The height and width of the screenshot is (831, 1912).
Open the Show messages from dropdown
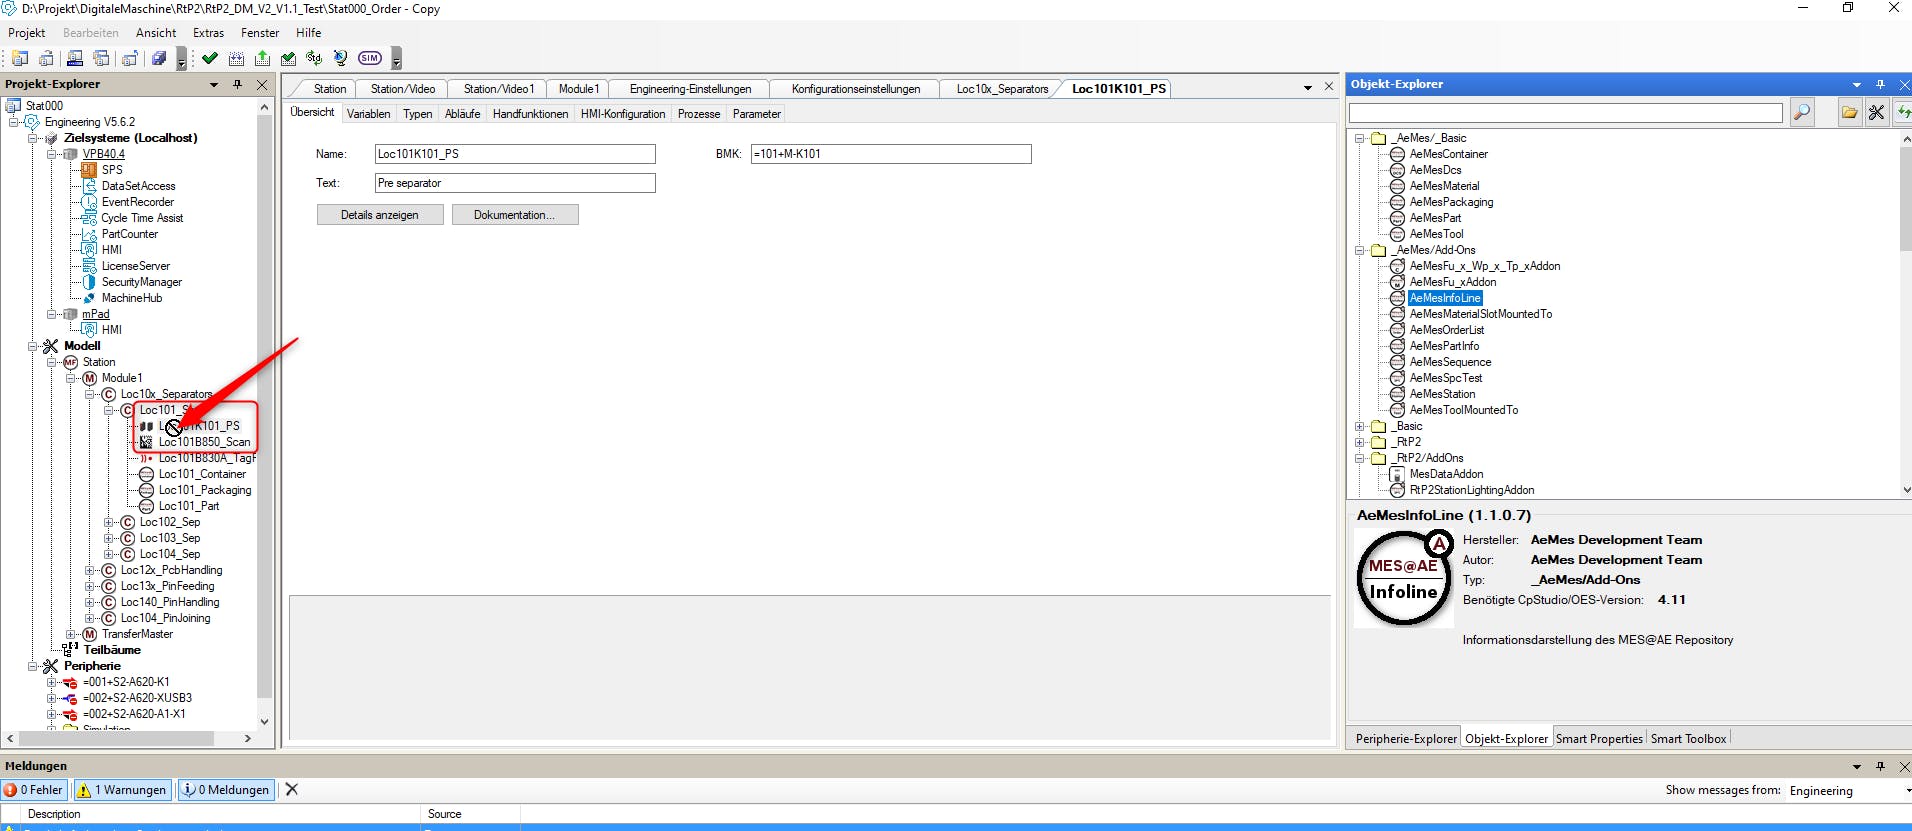pos(1848,790)
